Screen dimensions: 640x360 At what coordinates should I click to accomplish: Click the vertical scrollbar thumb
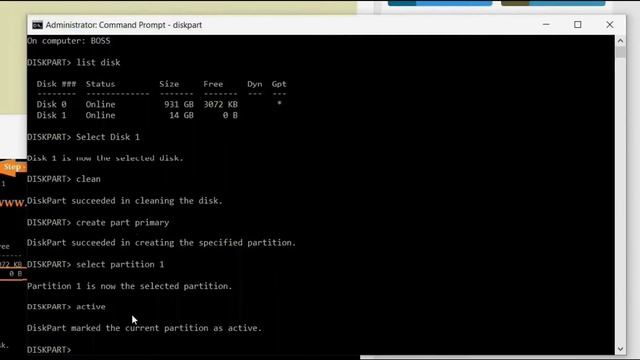click(x=620, y=52)
